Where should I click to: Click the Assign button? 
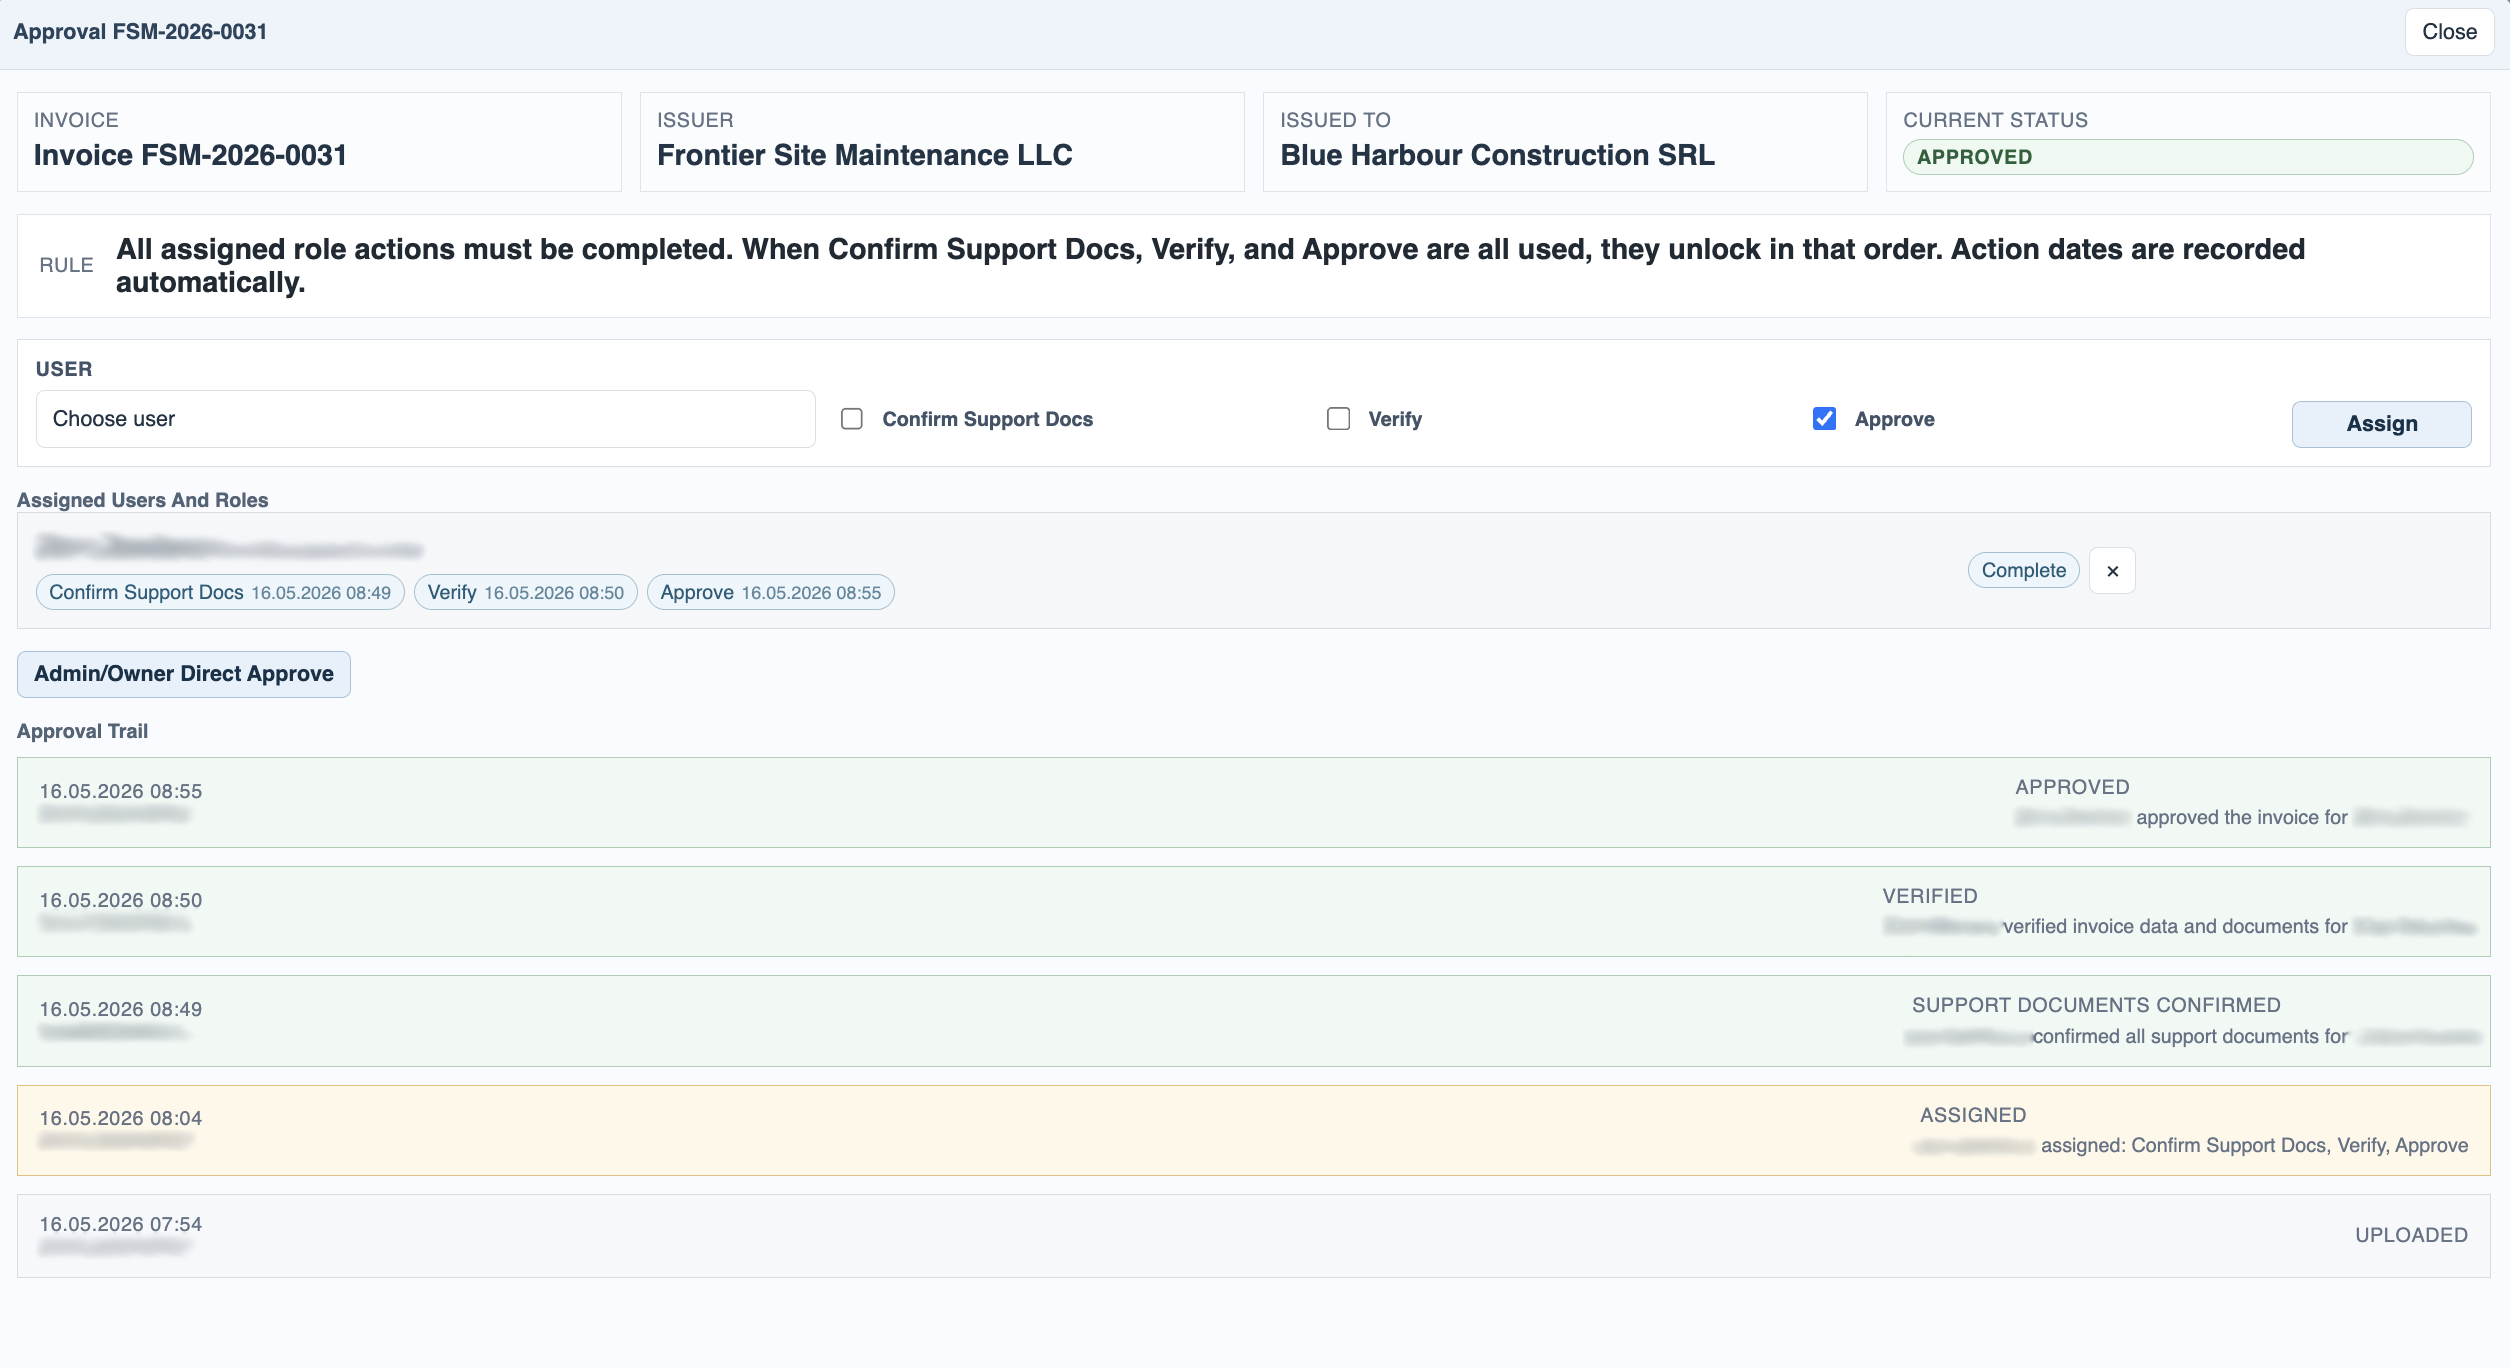(x=2381, y=424)
